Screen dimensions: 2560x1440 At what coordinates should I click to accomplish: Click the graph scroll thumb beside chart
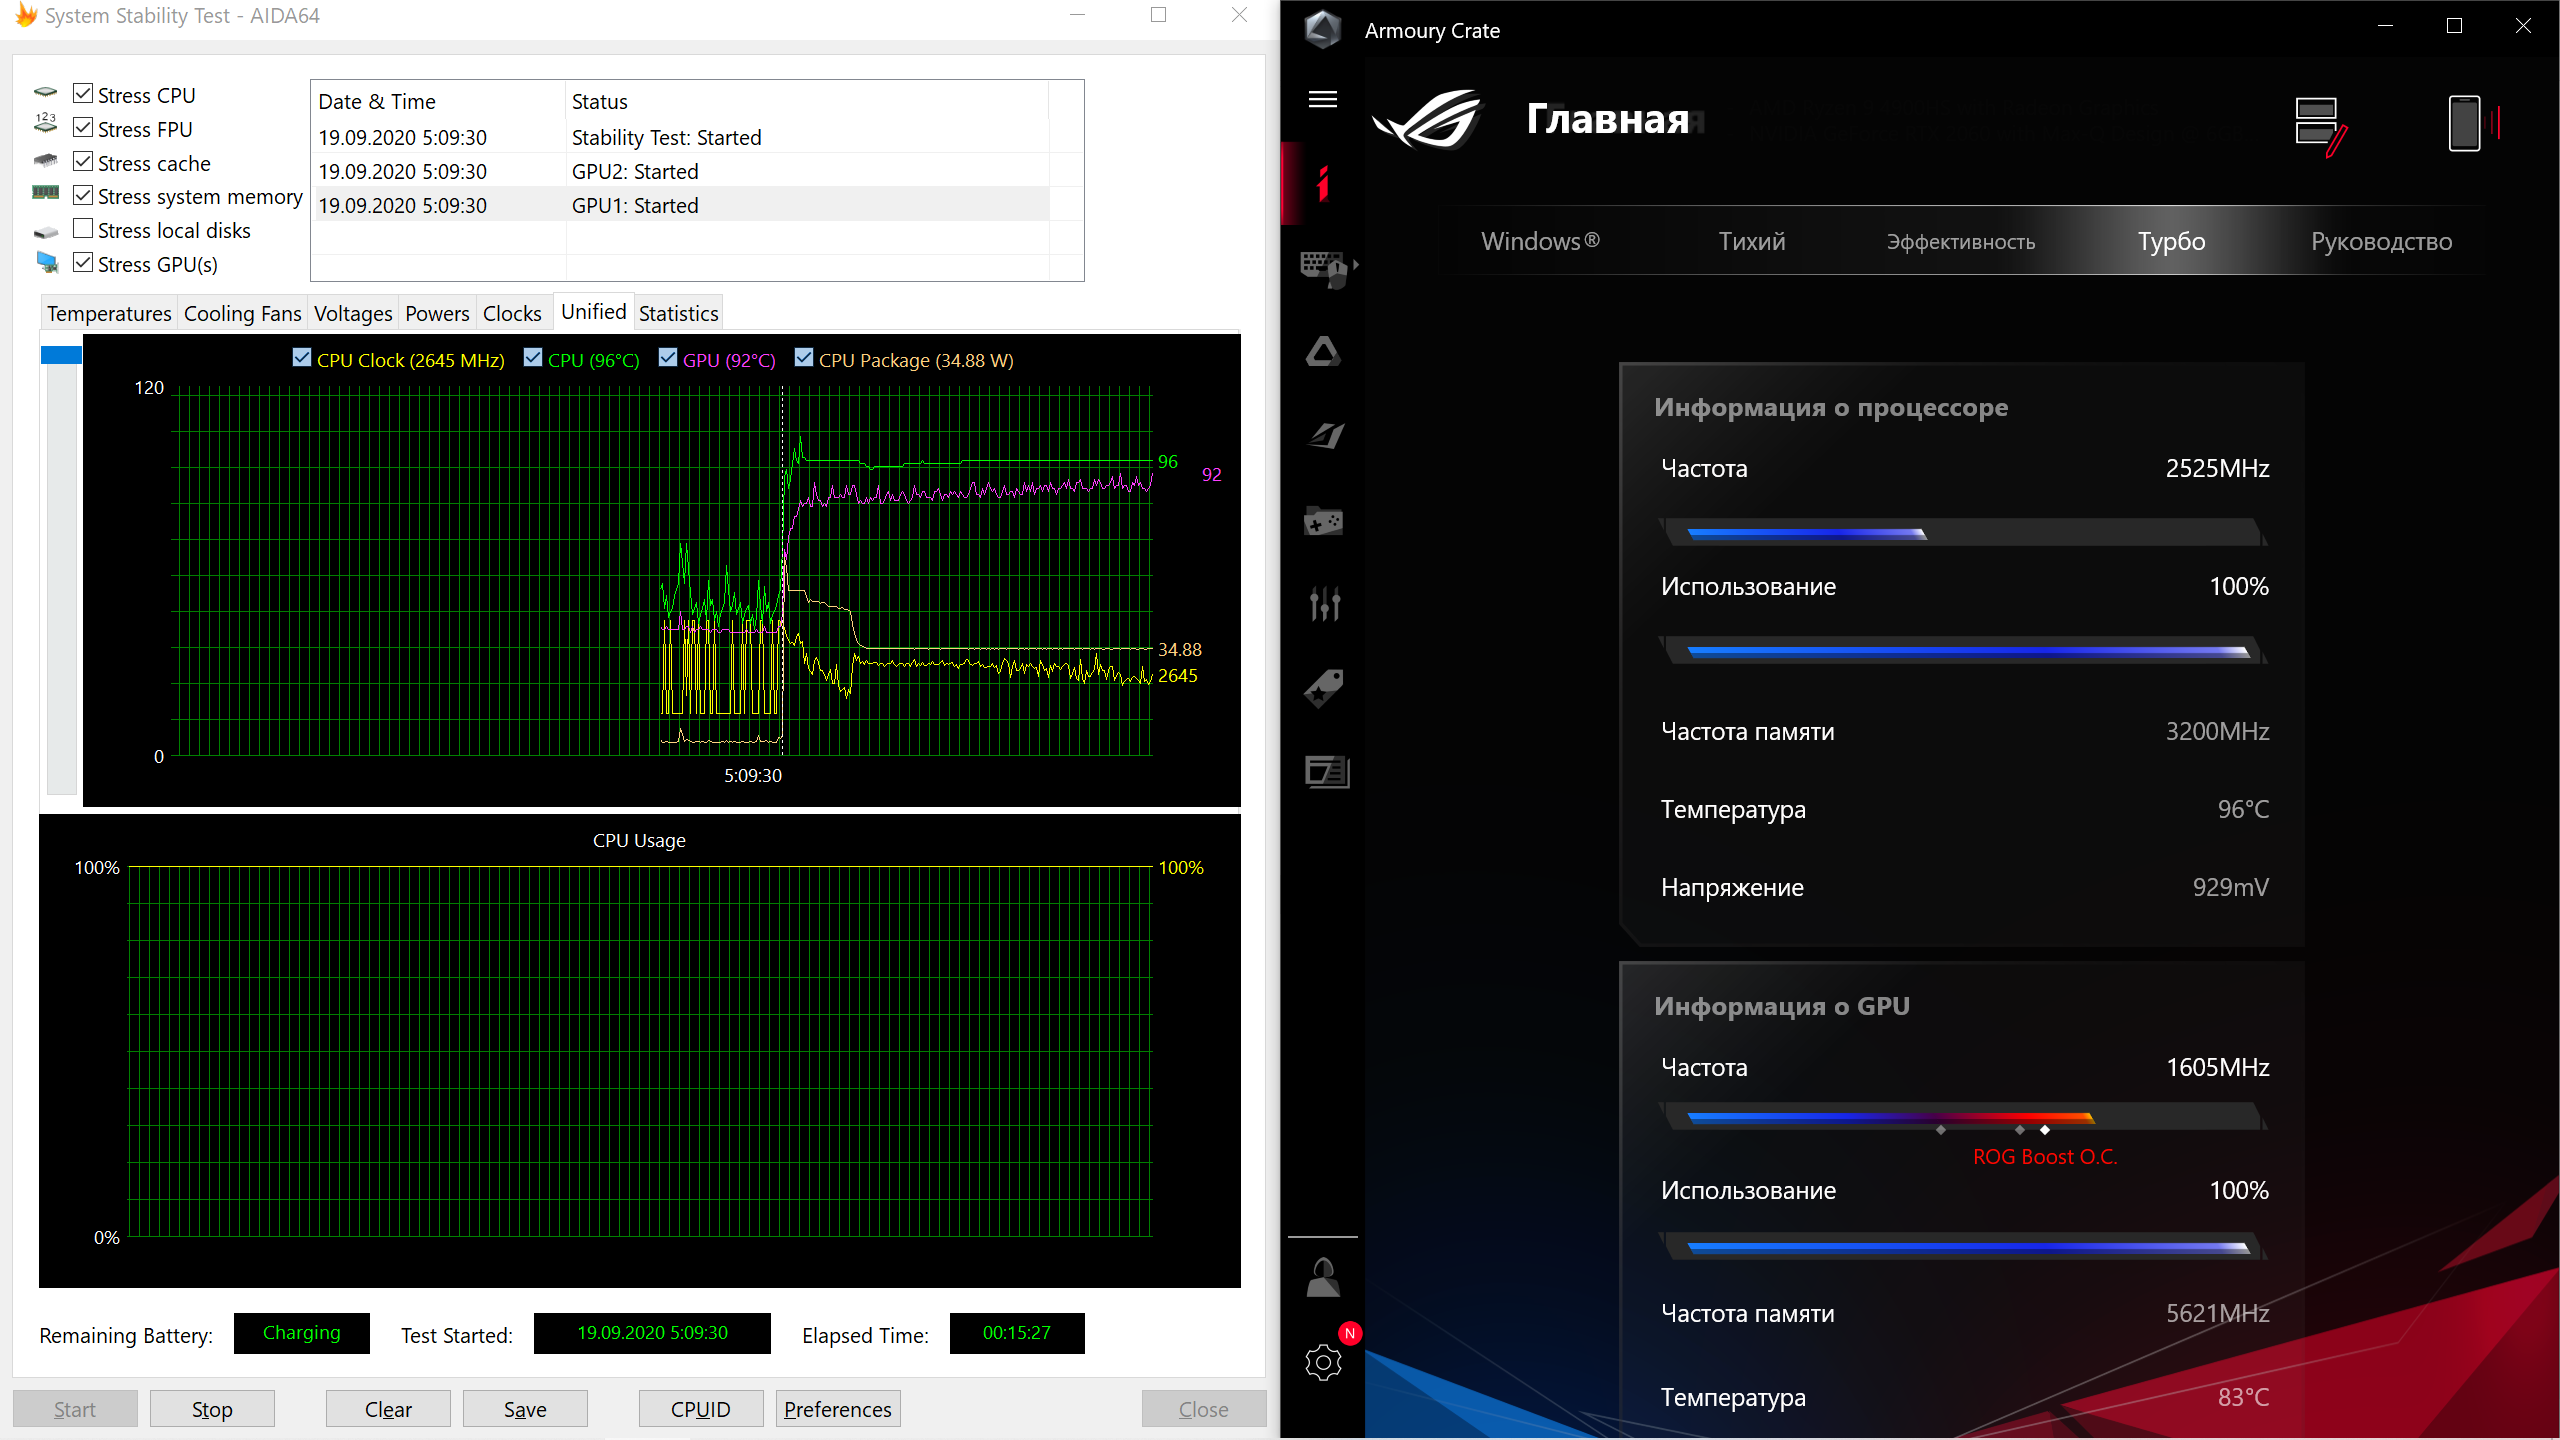point(61,355)
